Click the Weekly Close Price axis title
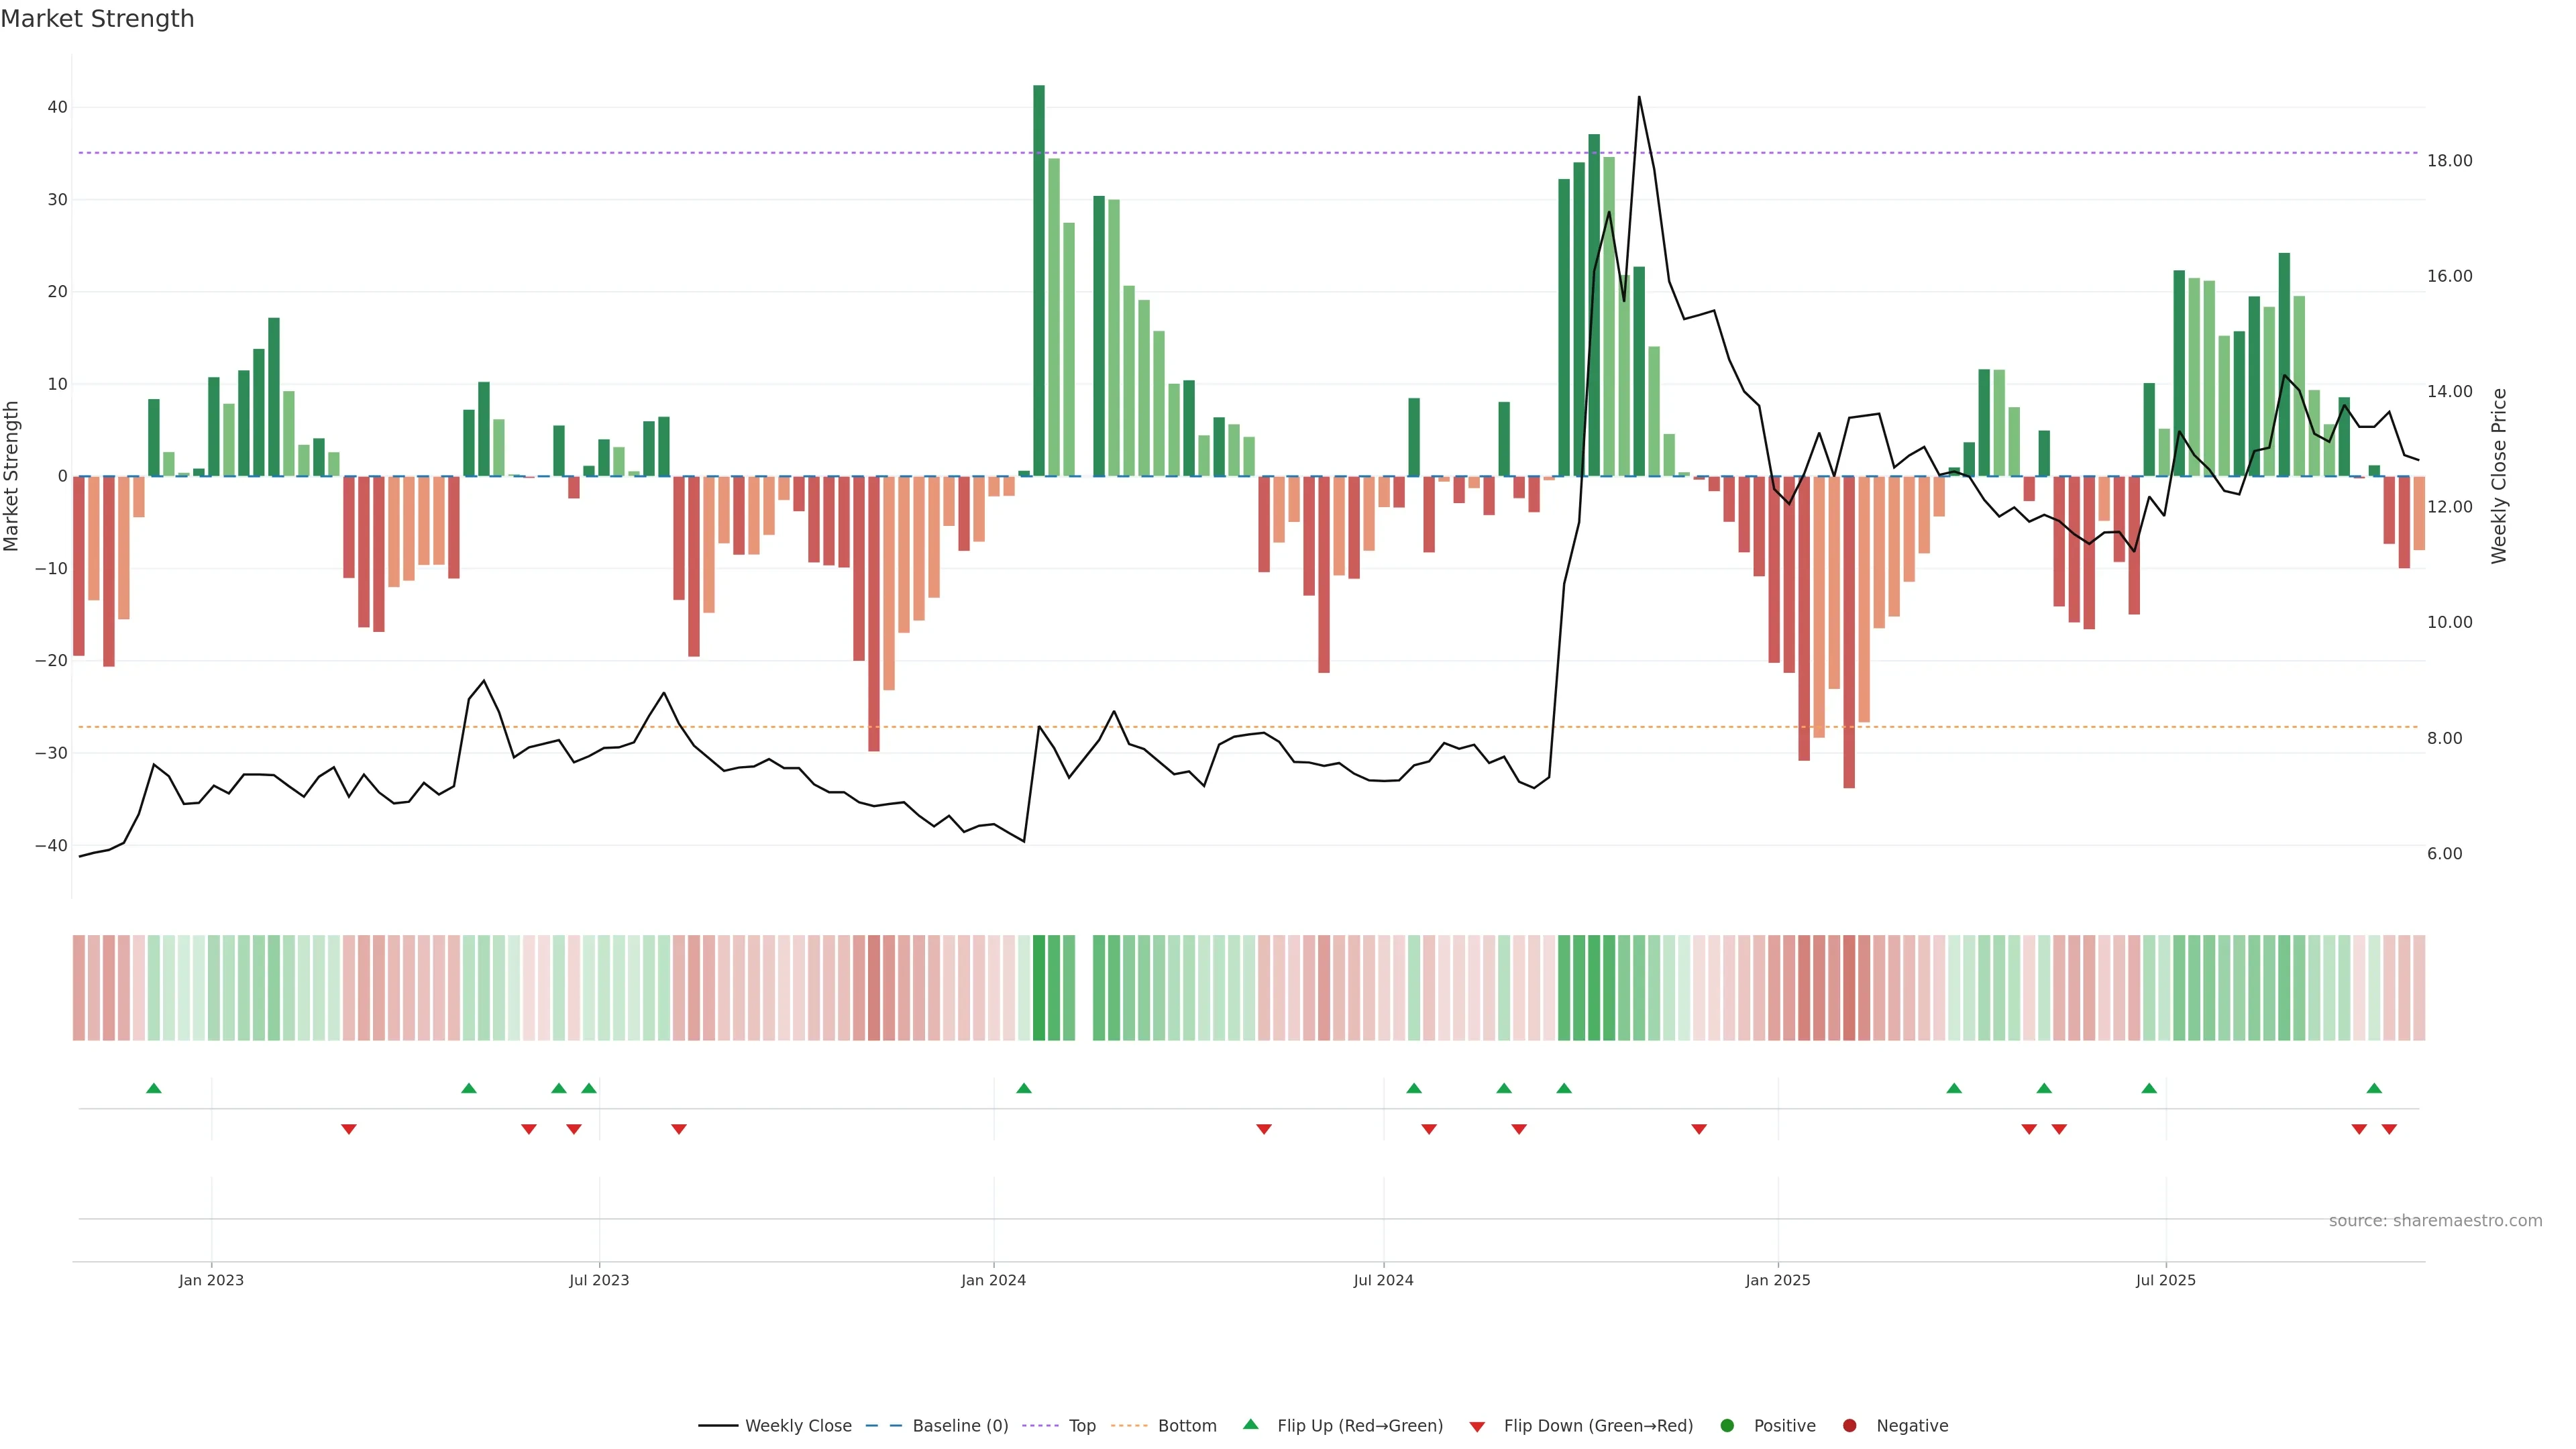Viewport: 2576px width, 1449px height. (2499, 476)
